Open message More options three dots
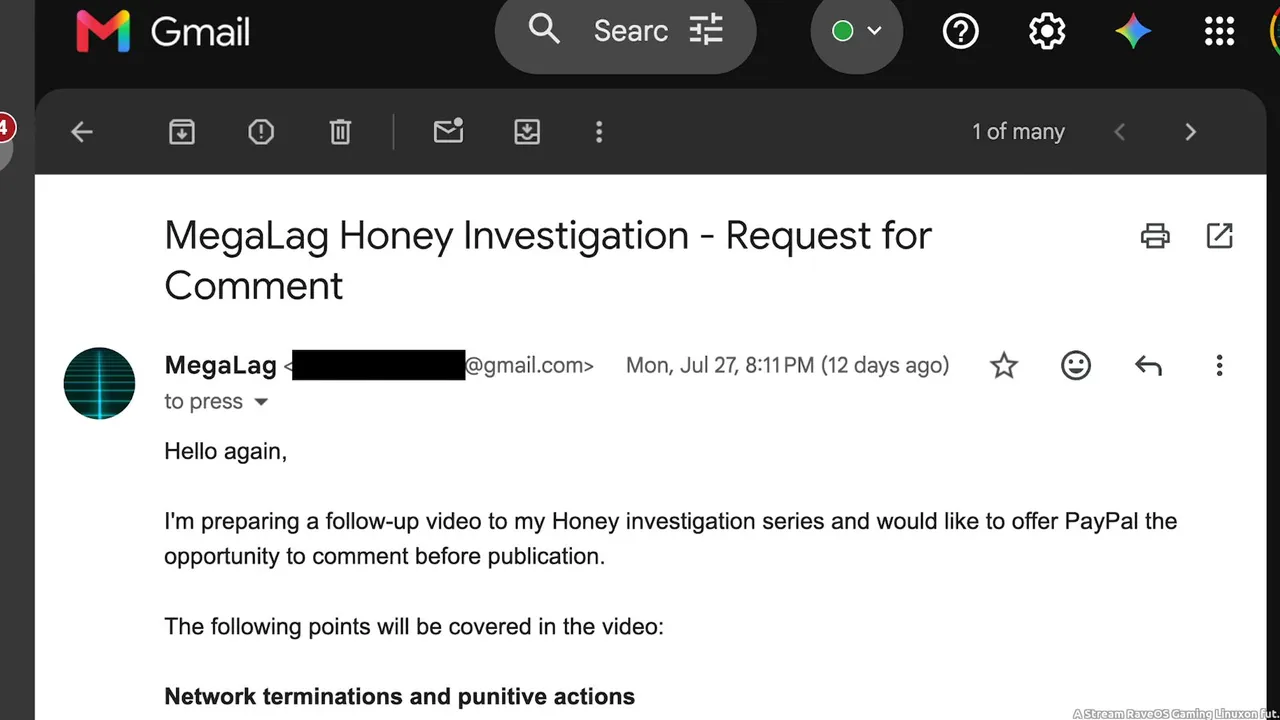 1219,366
